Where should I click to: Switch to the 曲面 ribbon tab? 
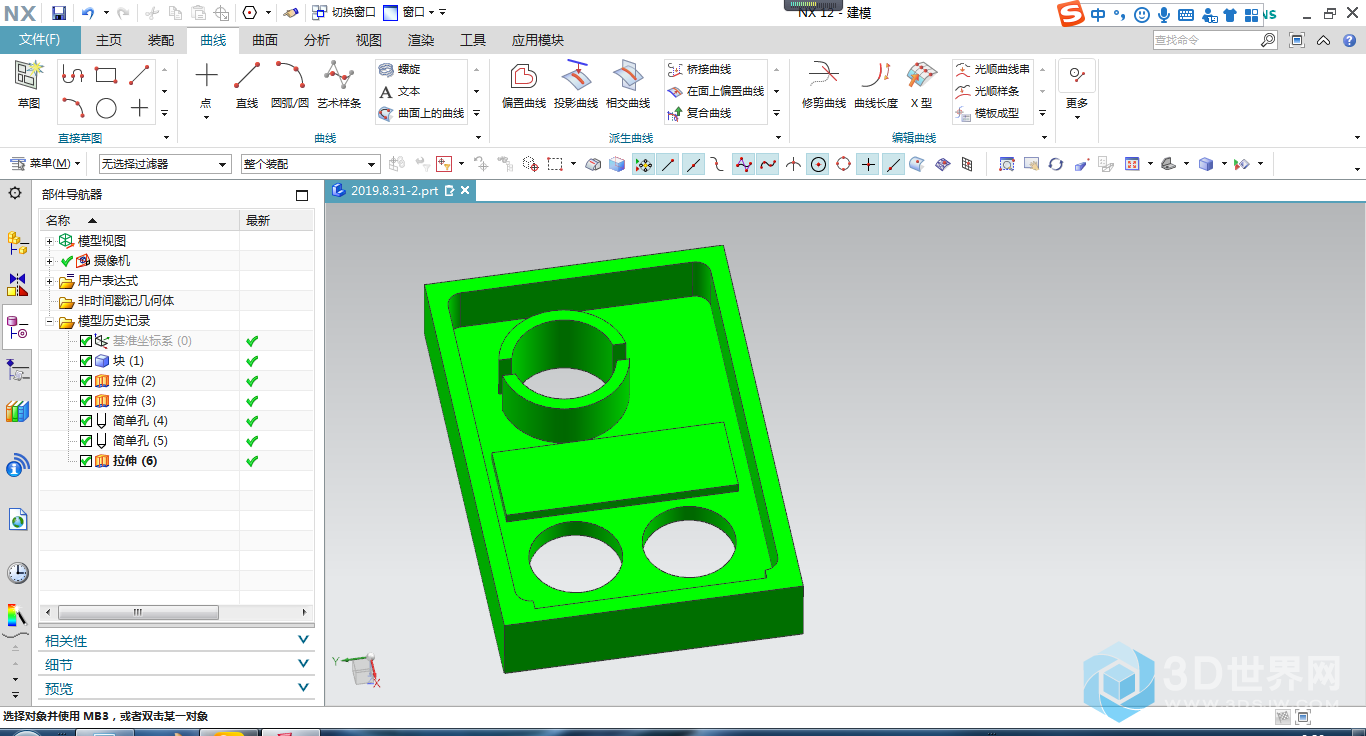[265, 40]
